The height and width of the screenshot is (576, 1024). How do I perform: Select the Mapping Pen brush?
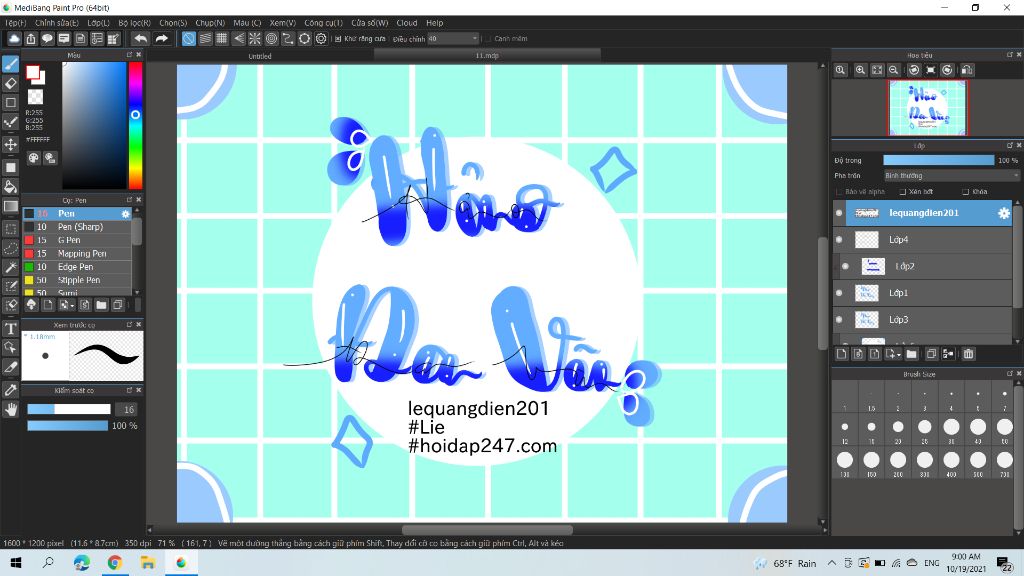pyautogui.click(x=77, y=253)
